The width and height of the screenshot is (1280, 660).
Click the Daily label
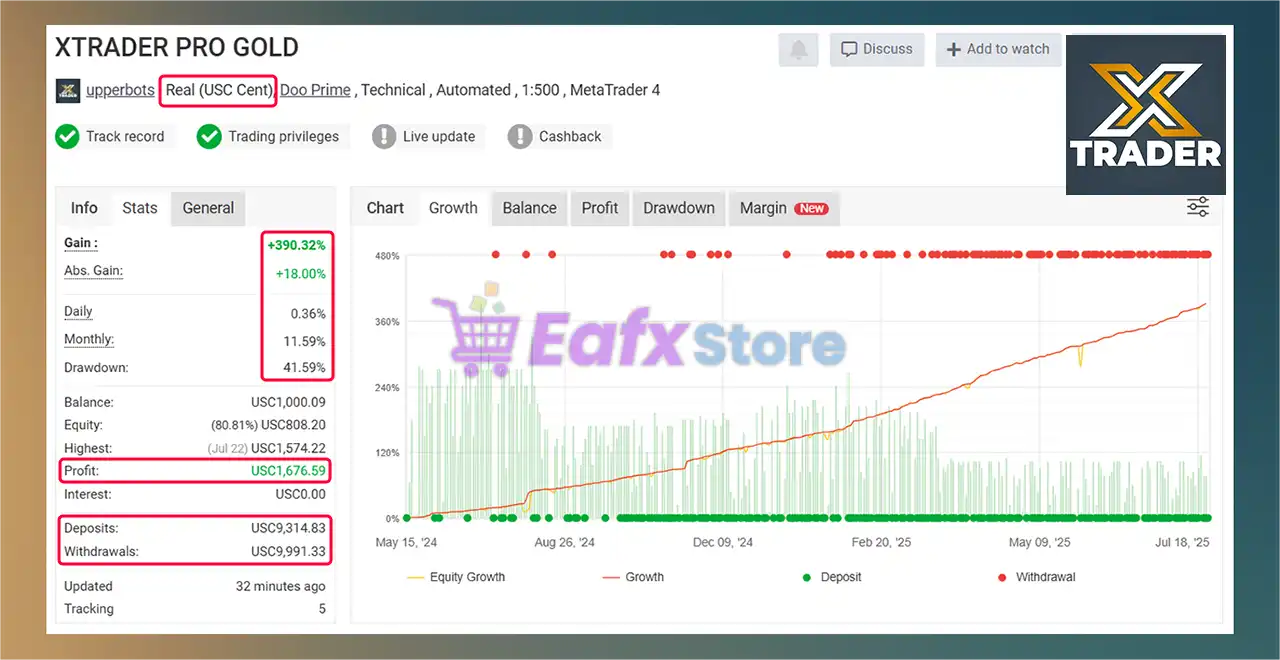click(x=79, y=312)
